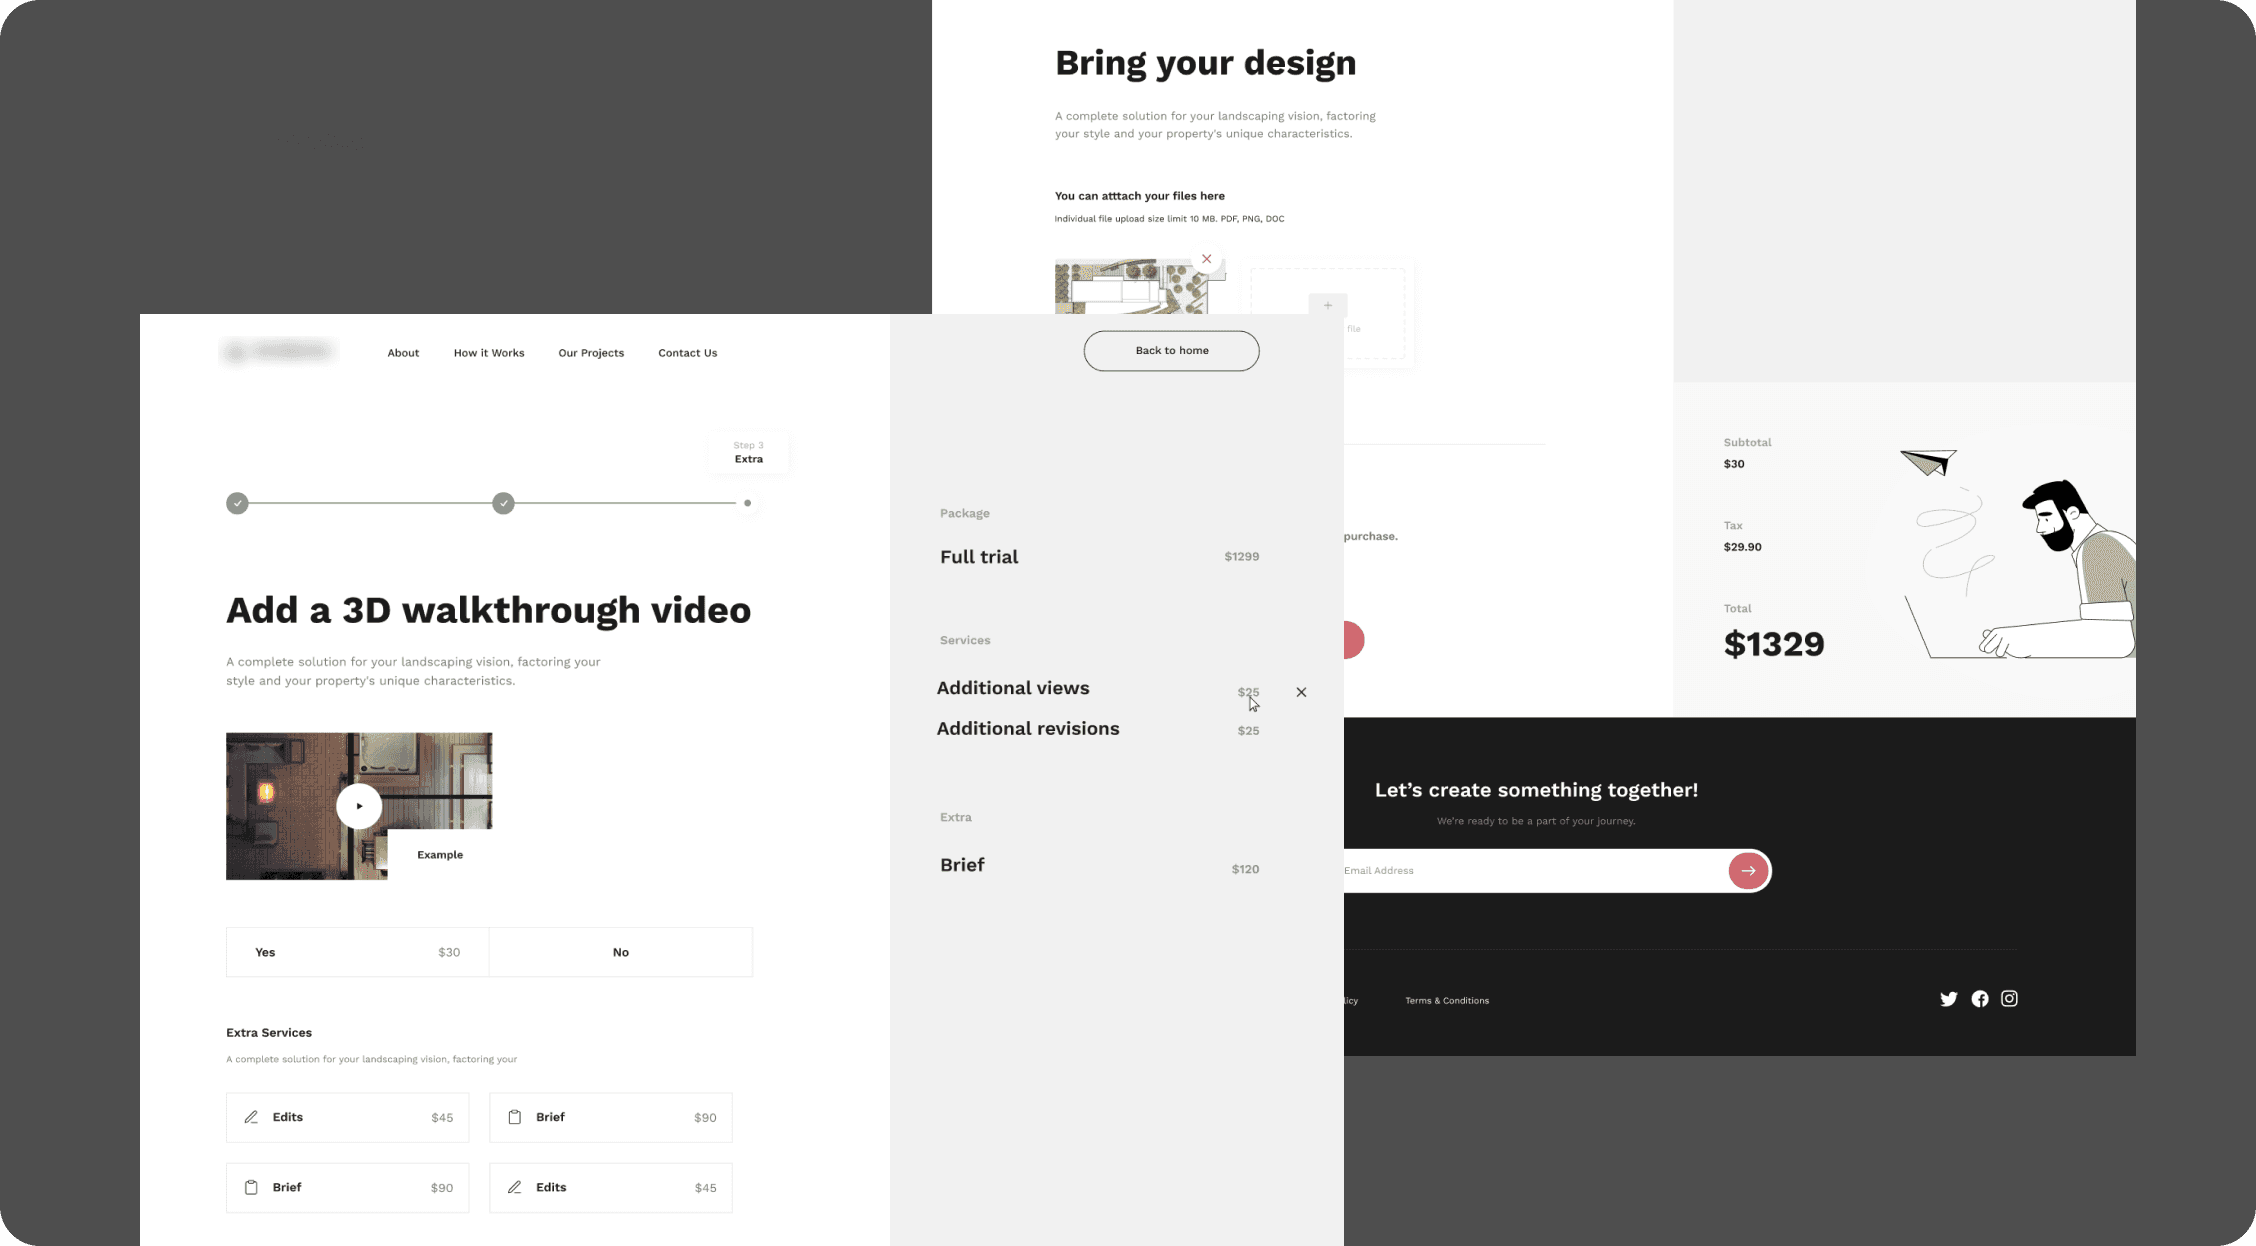Open the Facebook social icon
This screenshot has width=2256, height=1246.
pos(1980,999)
